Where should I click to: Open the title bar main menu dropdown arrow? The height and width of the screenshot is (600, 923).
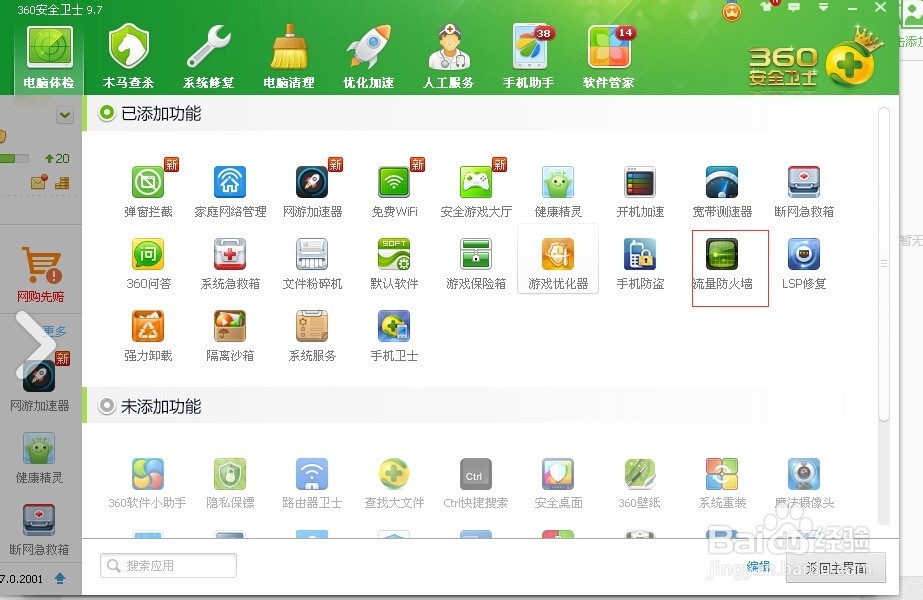824,8
